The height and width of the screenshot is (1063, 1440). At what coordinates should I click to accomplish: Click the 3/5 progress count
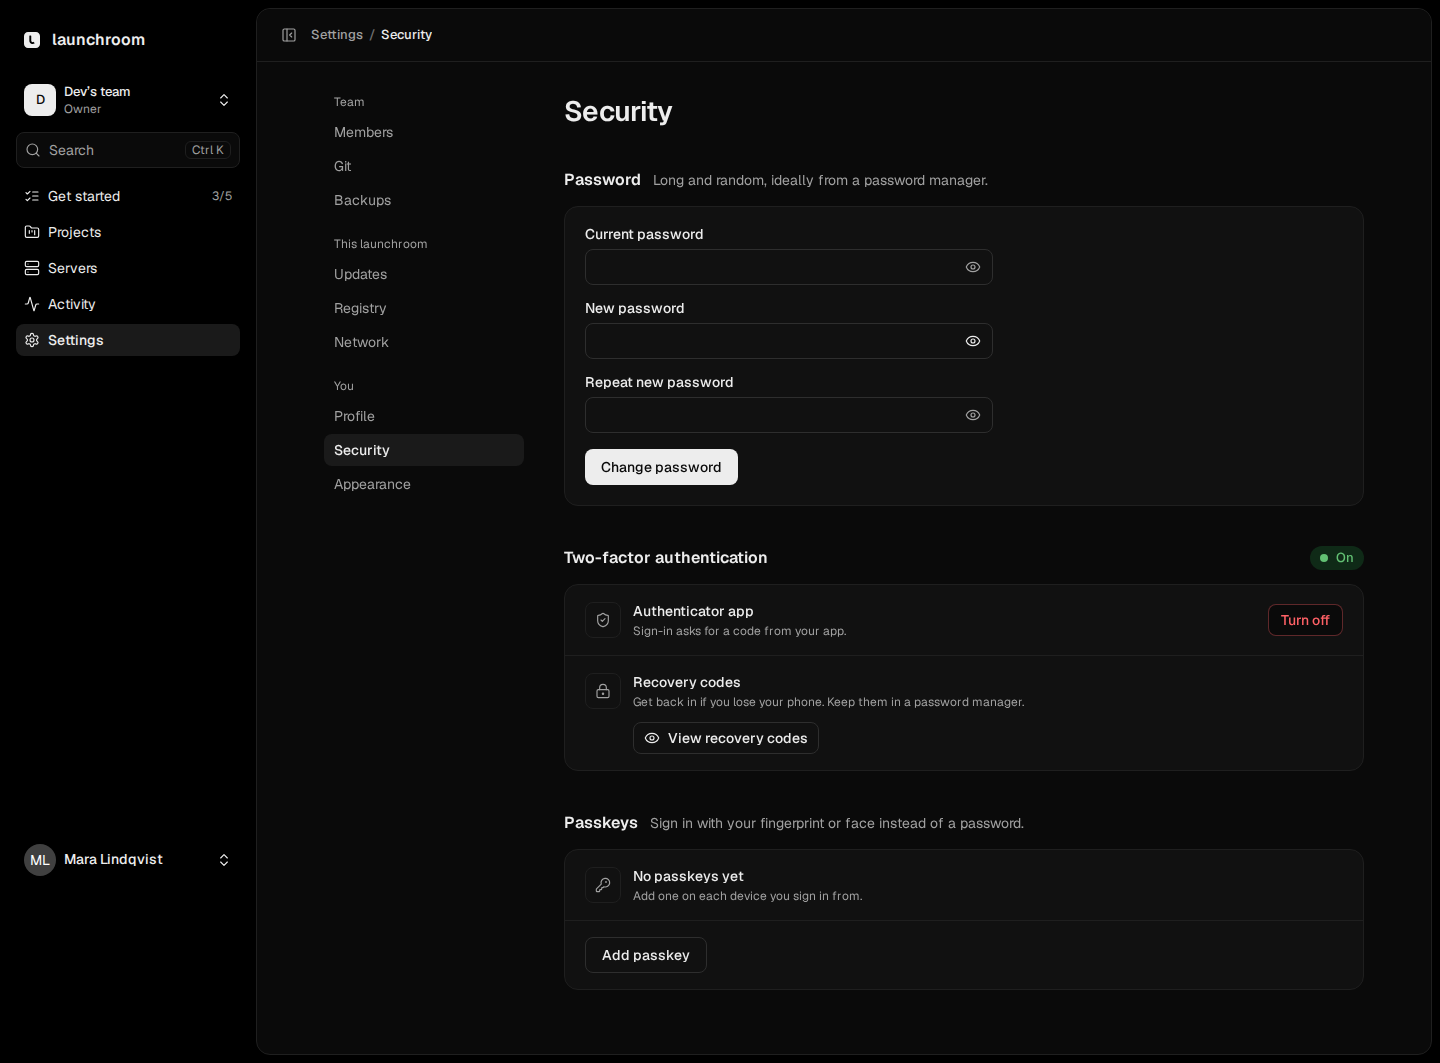[222, 196]
